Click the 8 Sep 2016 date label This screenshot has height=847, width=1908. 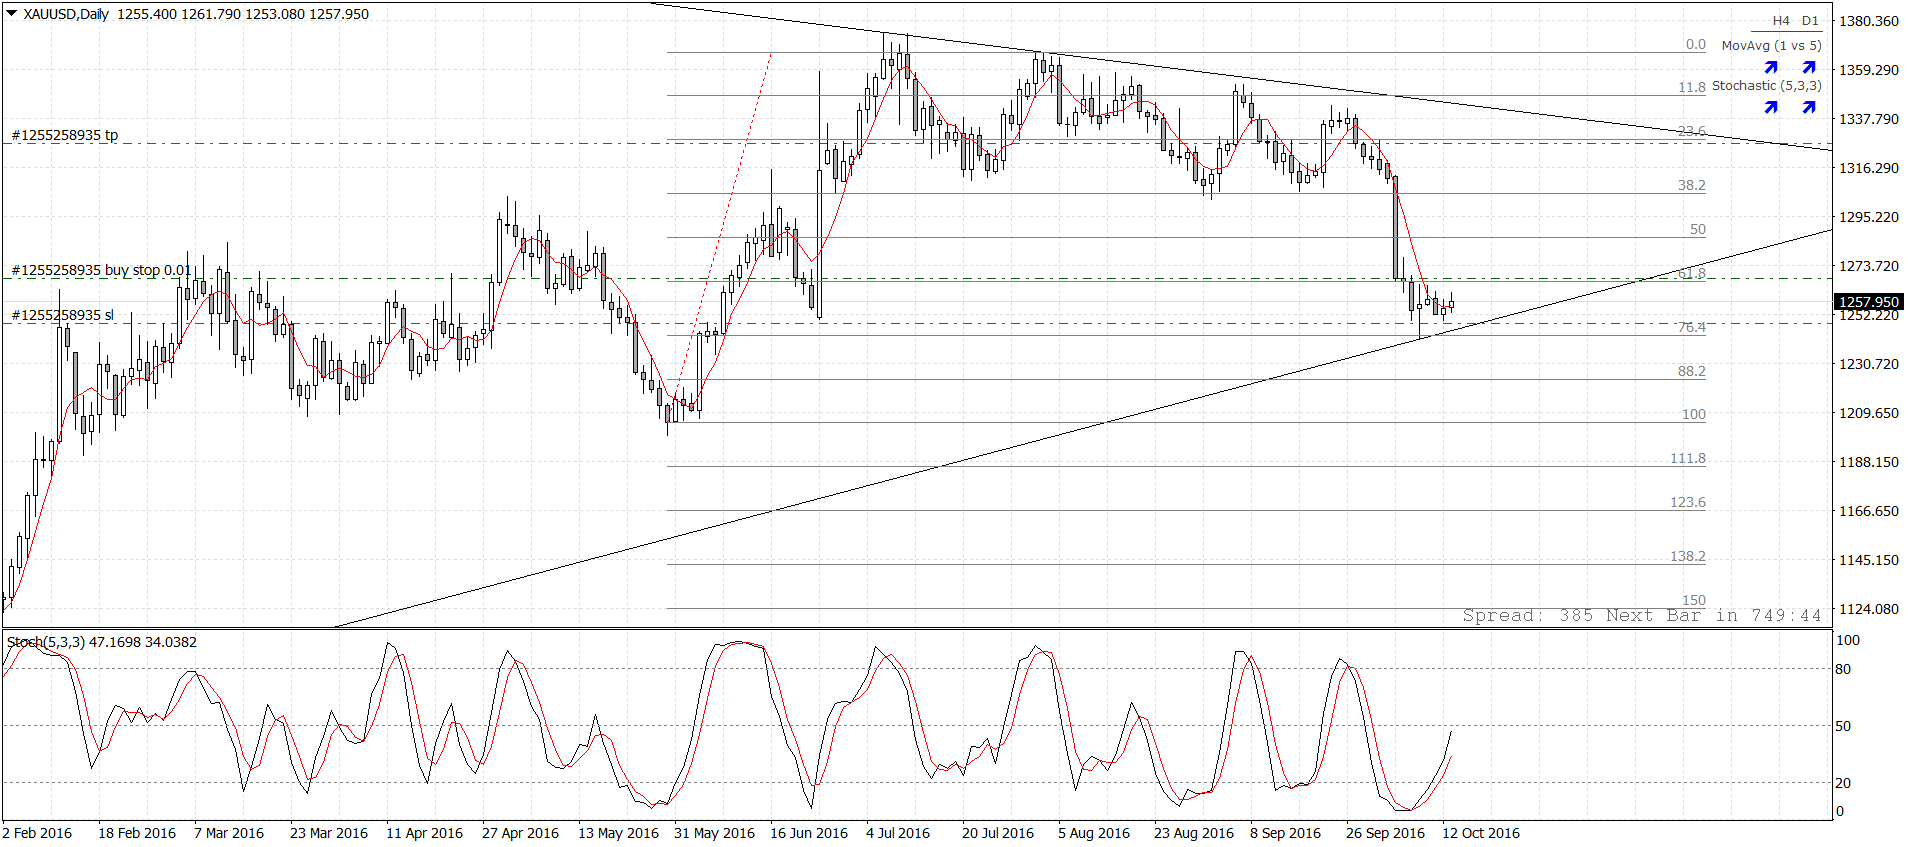pos(1286,833)
